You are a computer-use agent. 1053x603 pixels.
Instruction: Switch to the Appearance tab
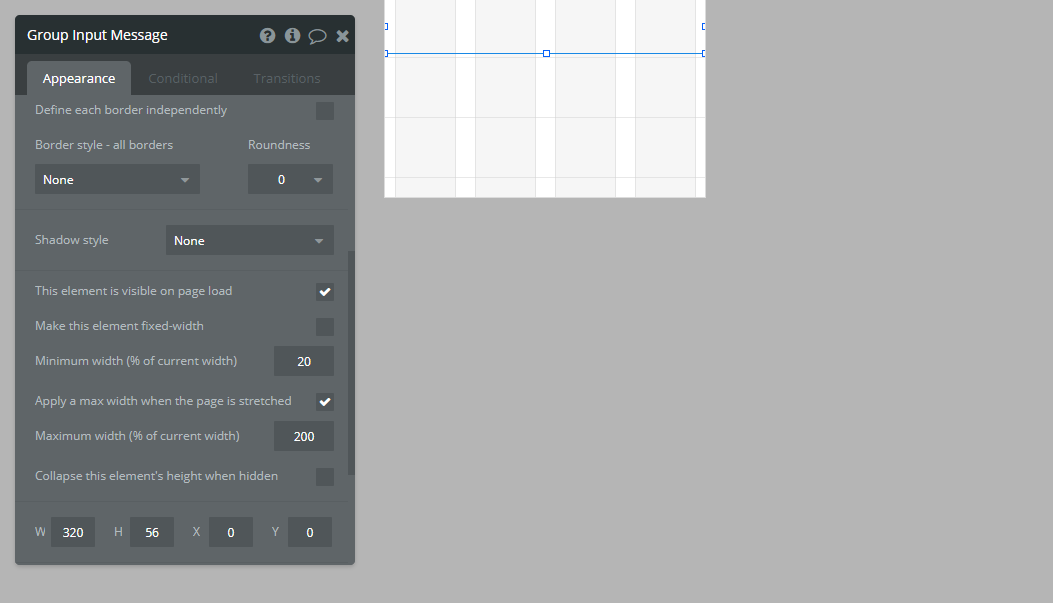79,79
